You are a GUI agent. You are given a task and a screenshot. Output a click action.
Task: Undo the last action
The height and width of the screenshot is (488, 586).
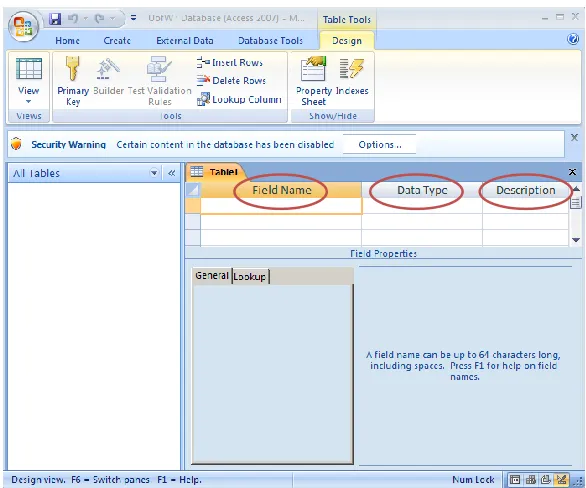(x=73, y=18)
